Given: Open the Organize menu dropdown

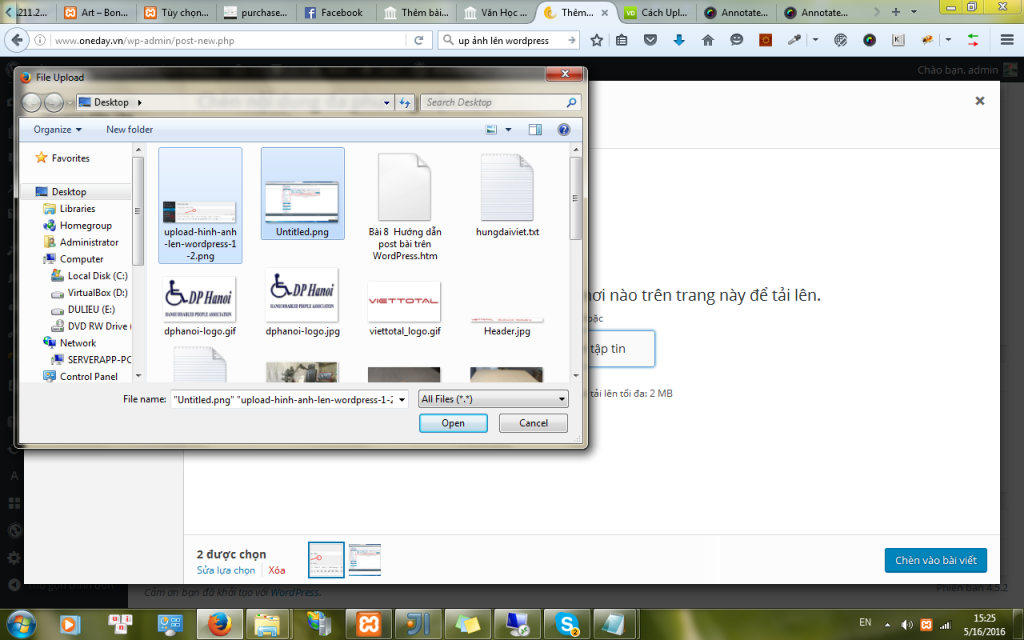Looking at the screenshot, I should 57,129.
